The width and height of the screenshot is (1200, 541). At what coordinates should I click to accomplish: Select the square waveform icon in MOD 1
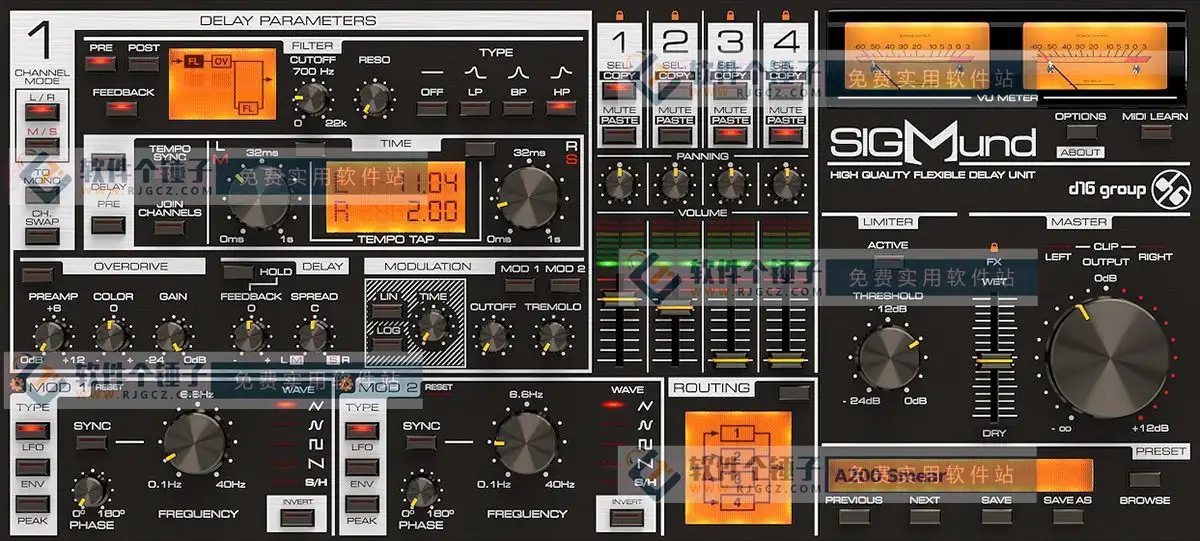pyautogui.click(x=315, y=445)
